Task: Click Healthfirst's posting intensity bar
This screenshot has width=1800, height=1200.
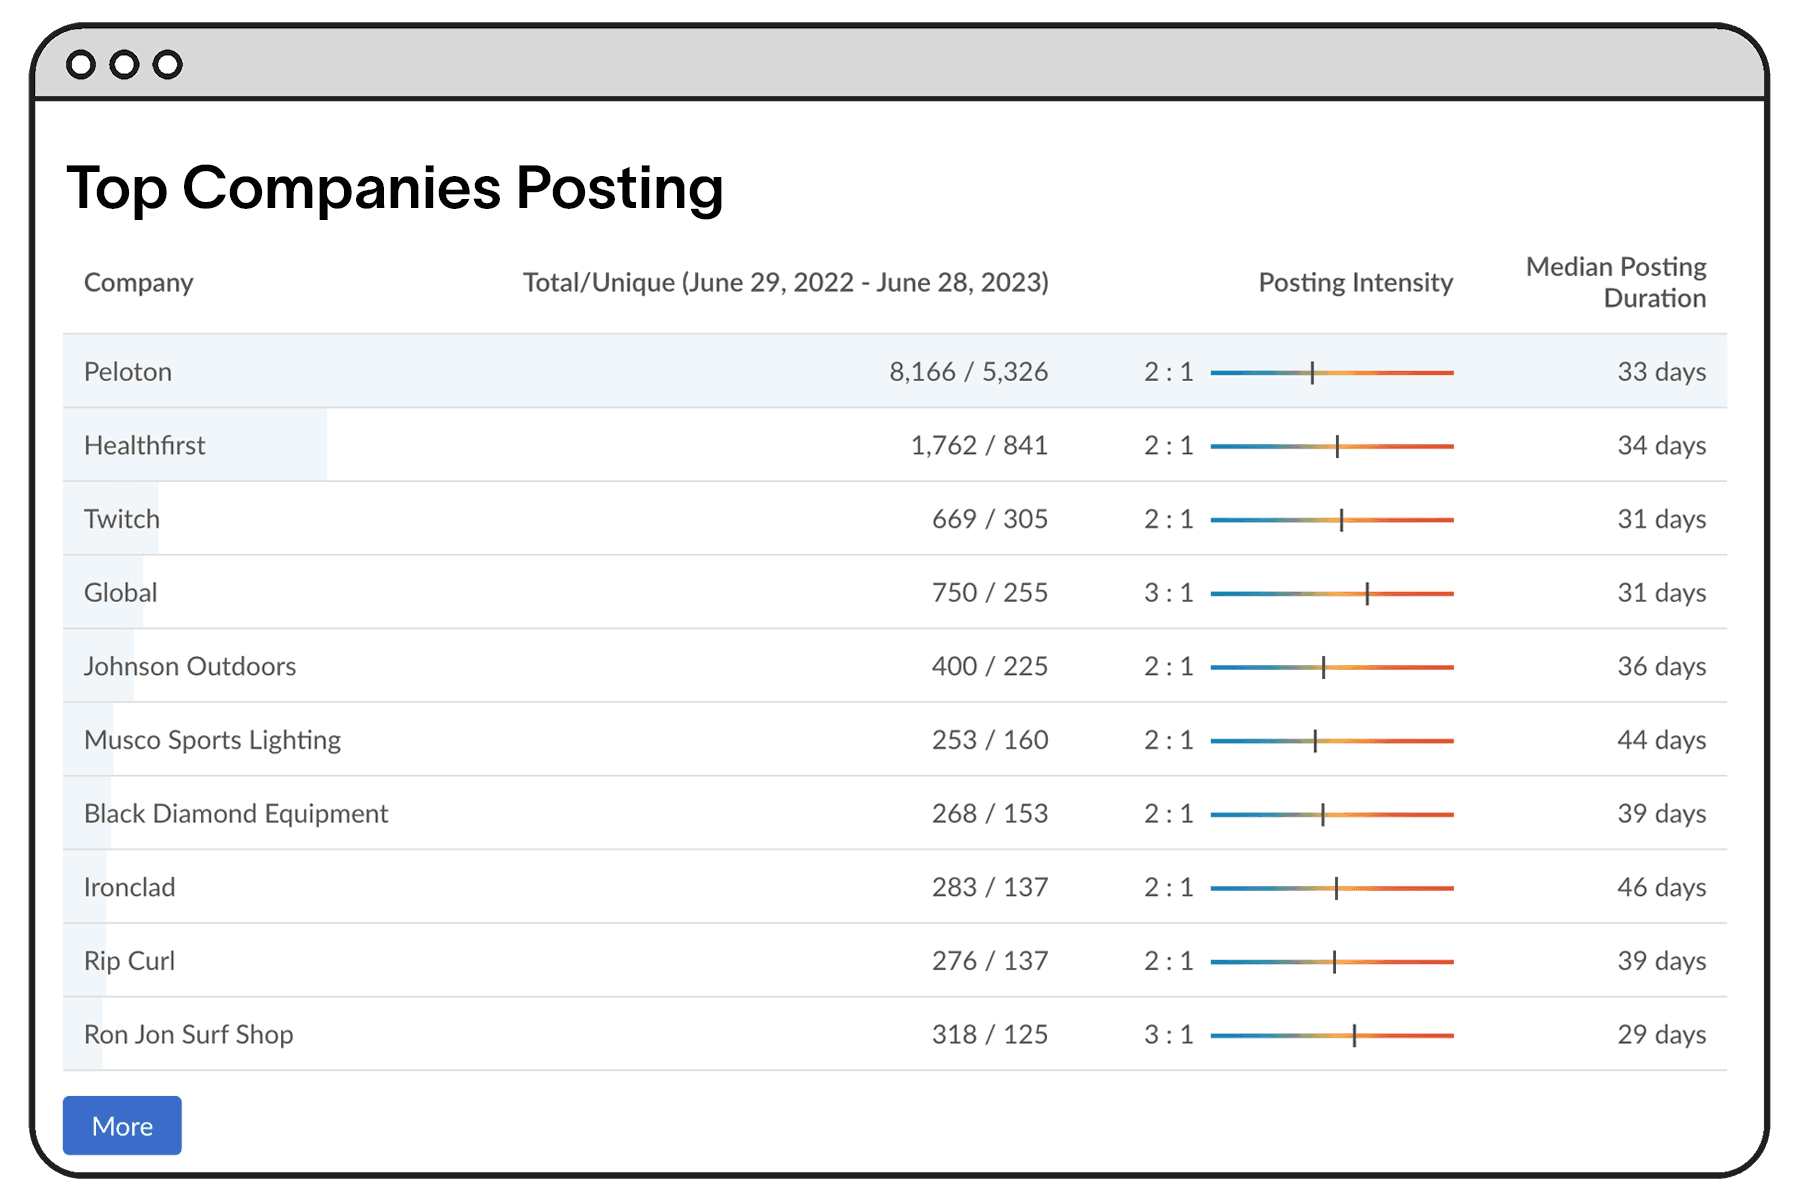Action: click(x=1331, y=446)
